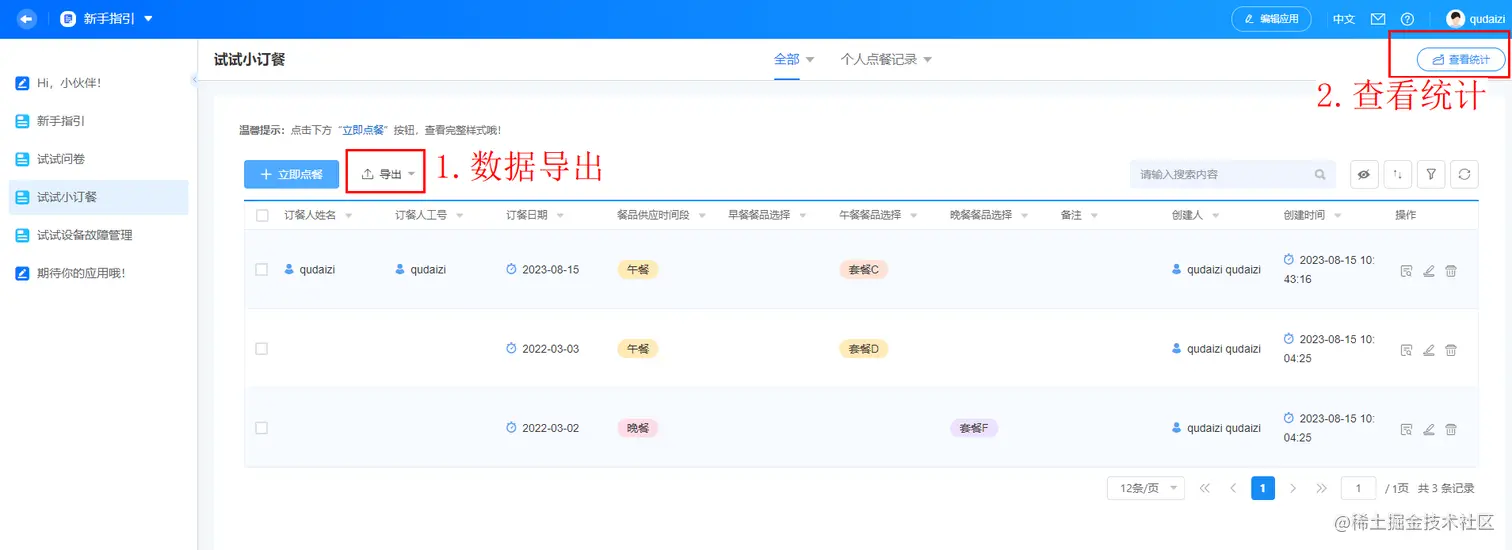Click the sort arrows toolbar icon
Image resolution: width=1512 pixels, height=550 pixels.
(x=1398, y=174)
